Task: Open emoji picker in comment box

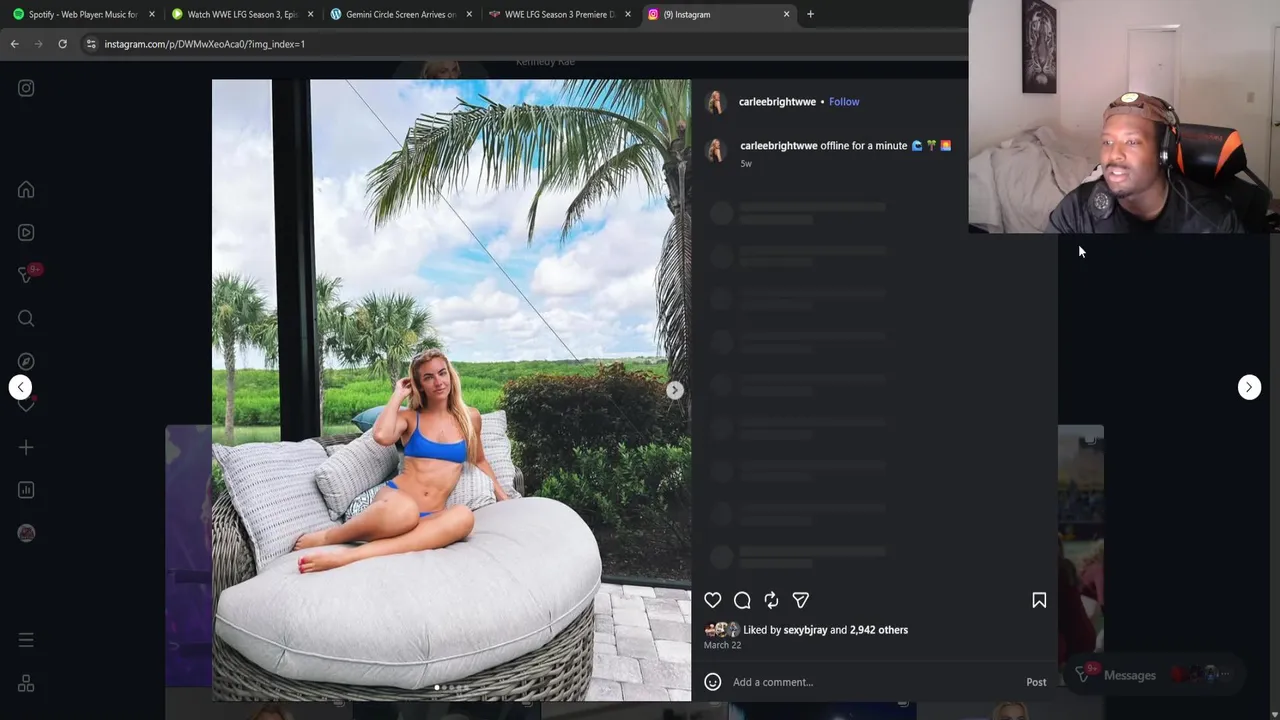Action: (712, 682)
